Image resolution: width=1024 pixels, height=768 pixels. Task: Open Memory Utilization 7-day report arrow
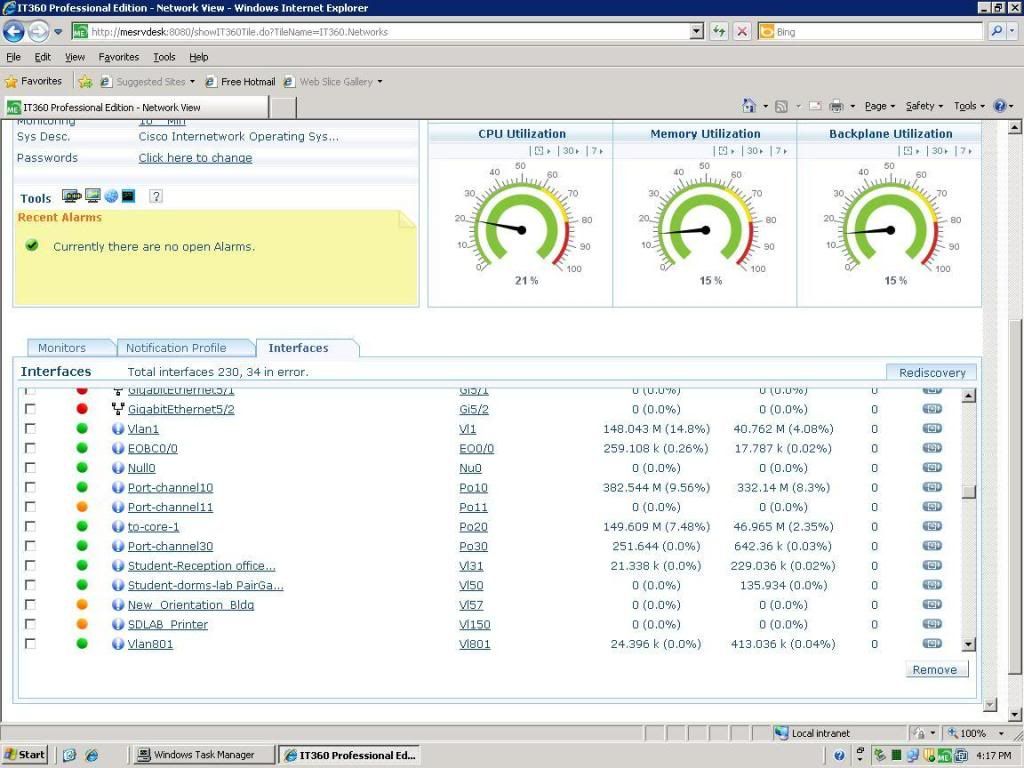[x=781, y=151]
